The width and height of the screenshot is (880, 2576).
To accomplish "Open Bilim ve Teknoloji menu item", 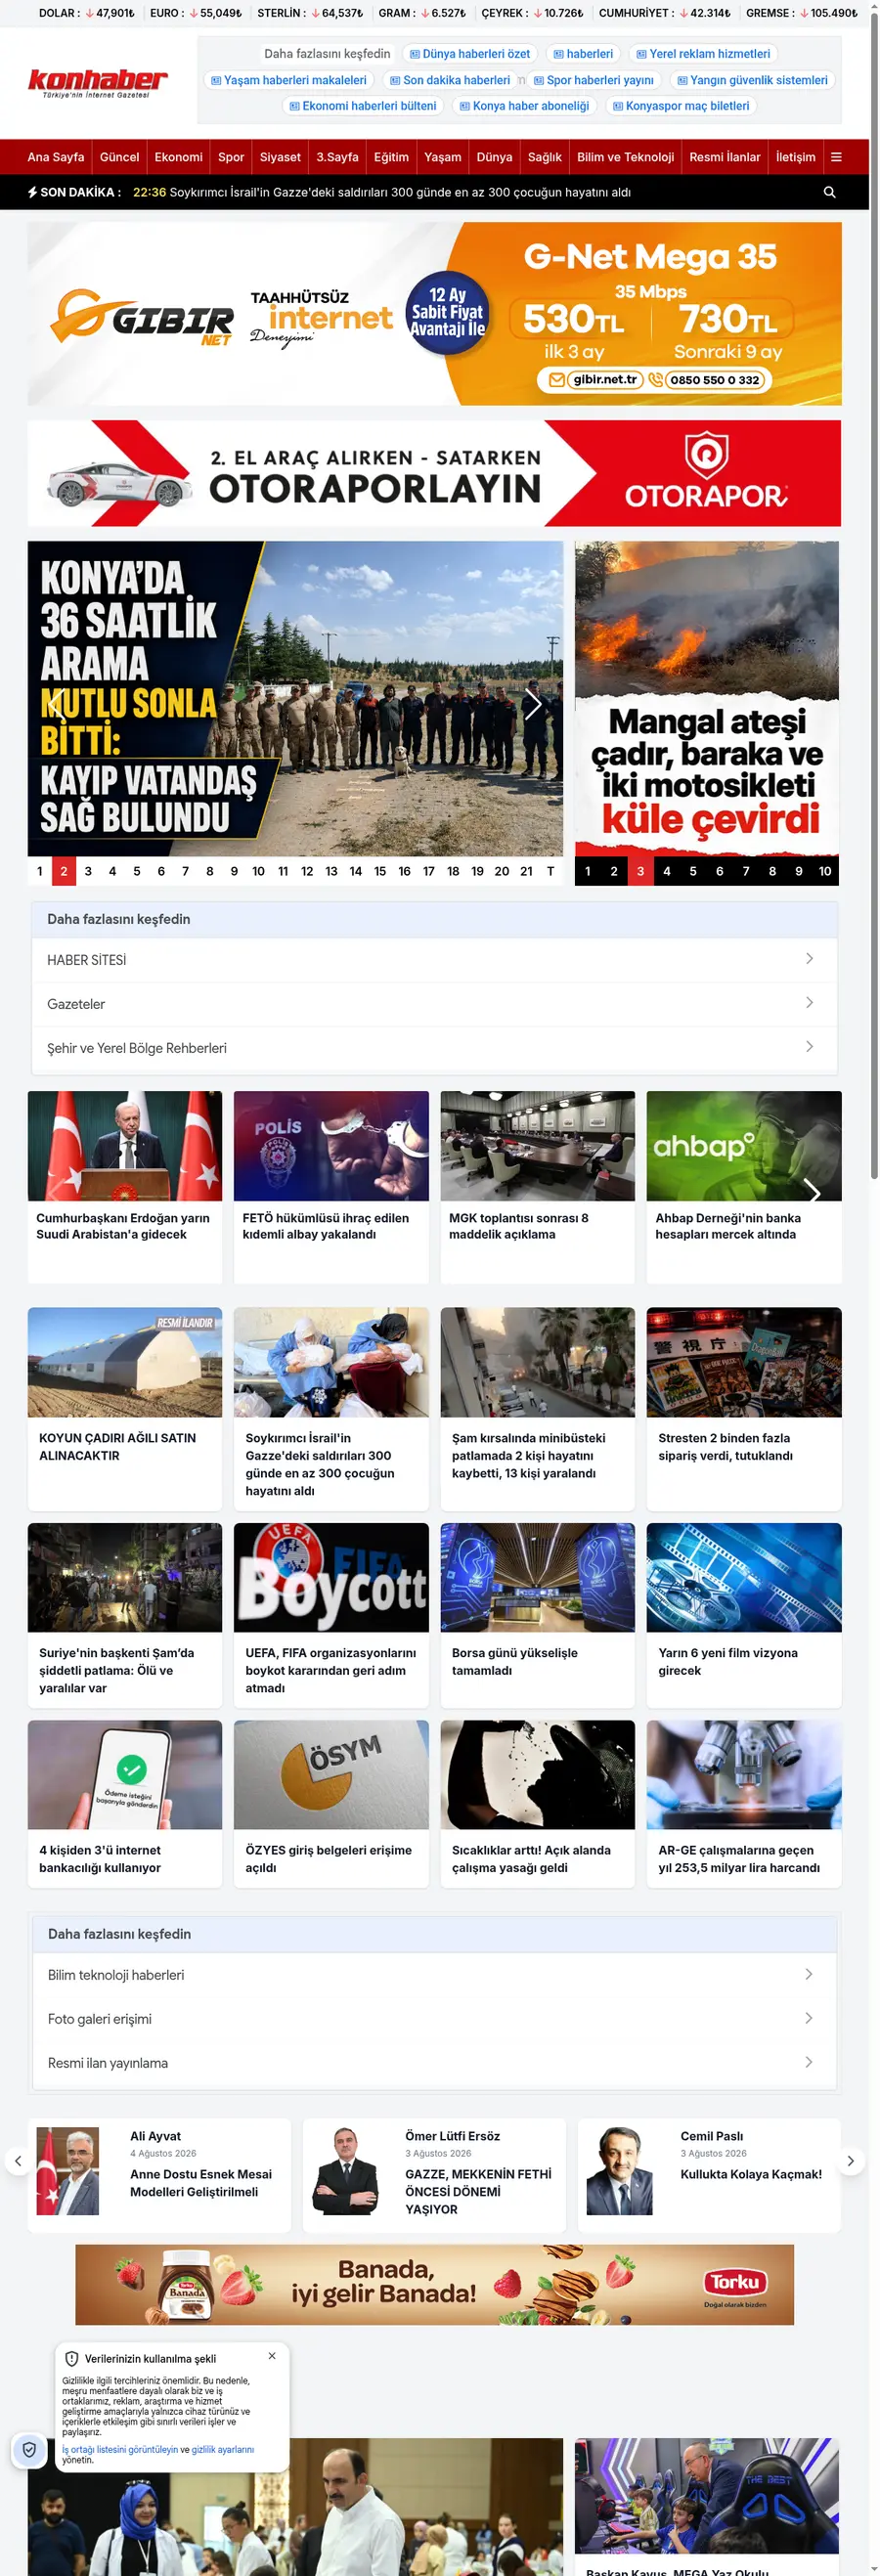I will pos(625,157).
